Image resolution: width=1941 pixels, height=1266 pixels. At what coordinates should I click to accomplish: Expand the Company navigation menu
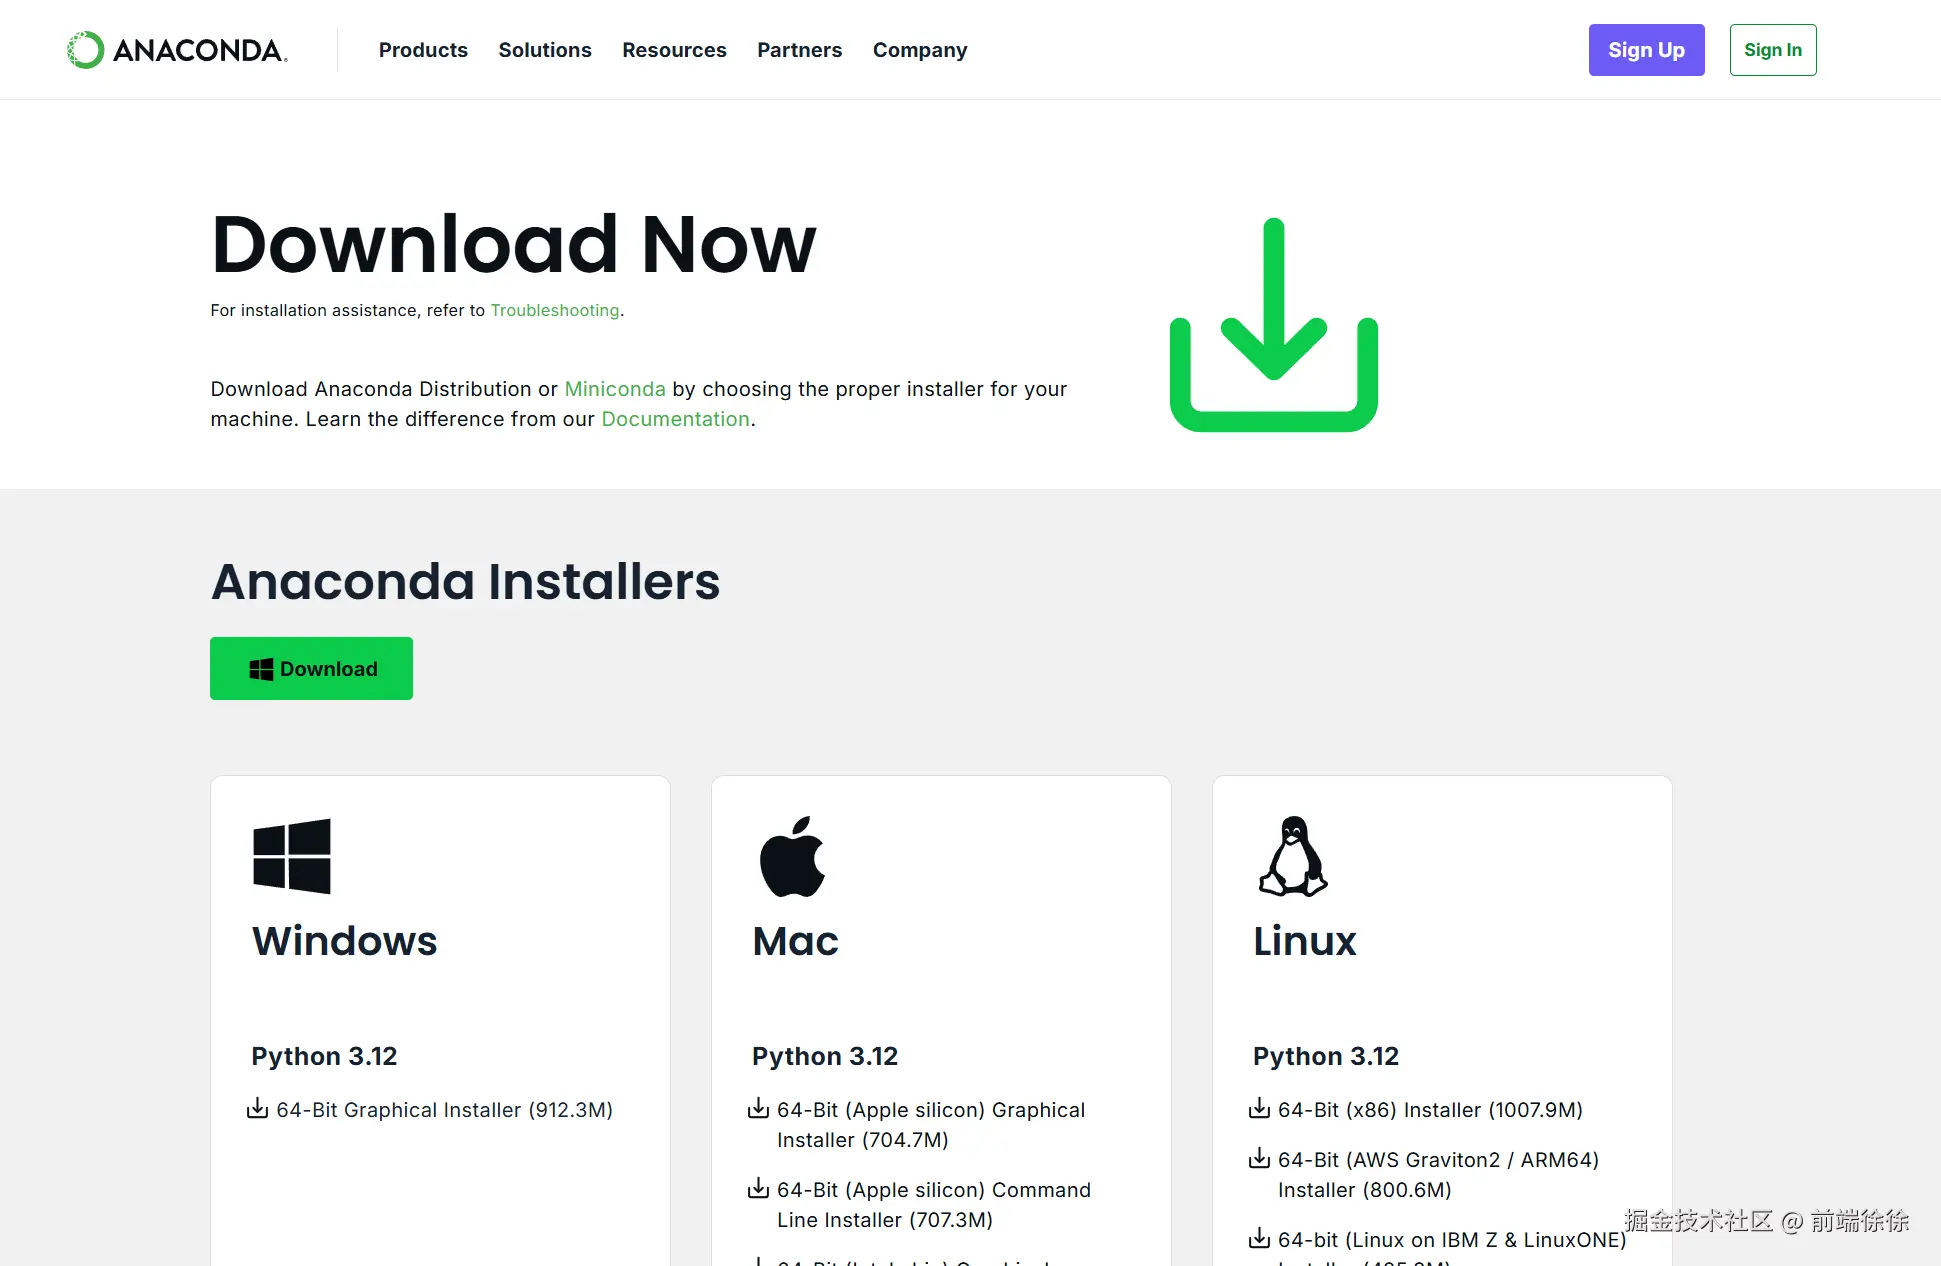tap(919, 50)
